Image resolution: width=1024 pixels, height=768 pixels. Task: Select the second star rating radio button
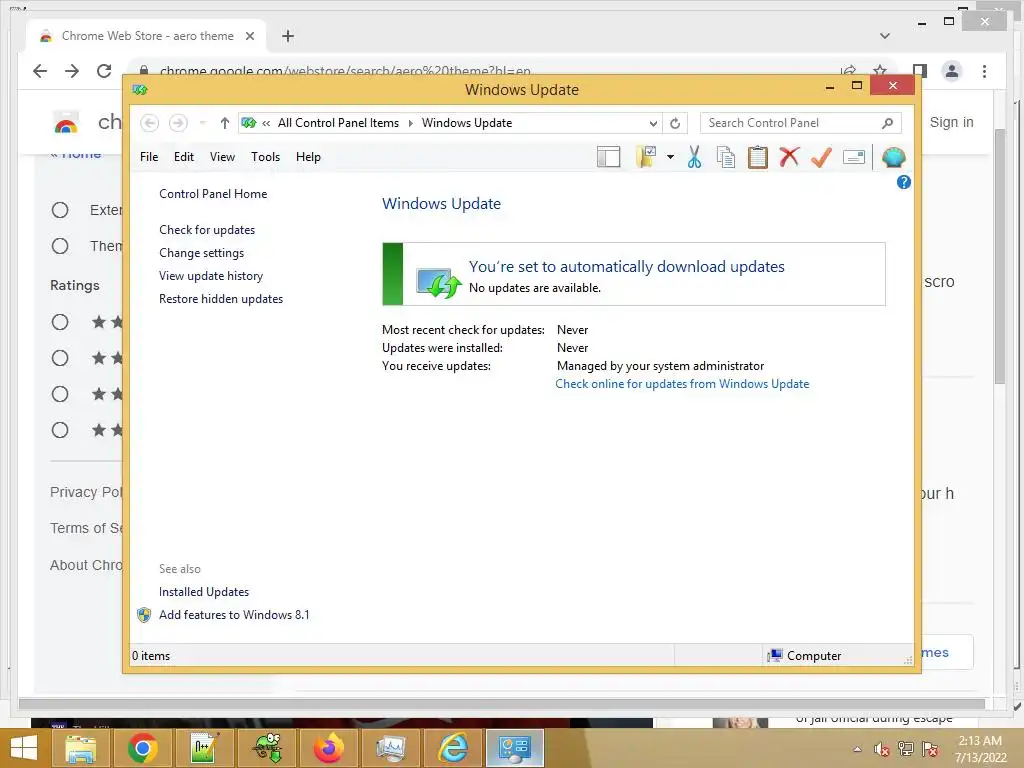click(x=60, y=358)
